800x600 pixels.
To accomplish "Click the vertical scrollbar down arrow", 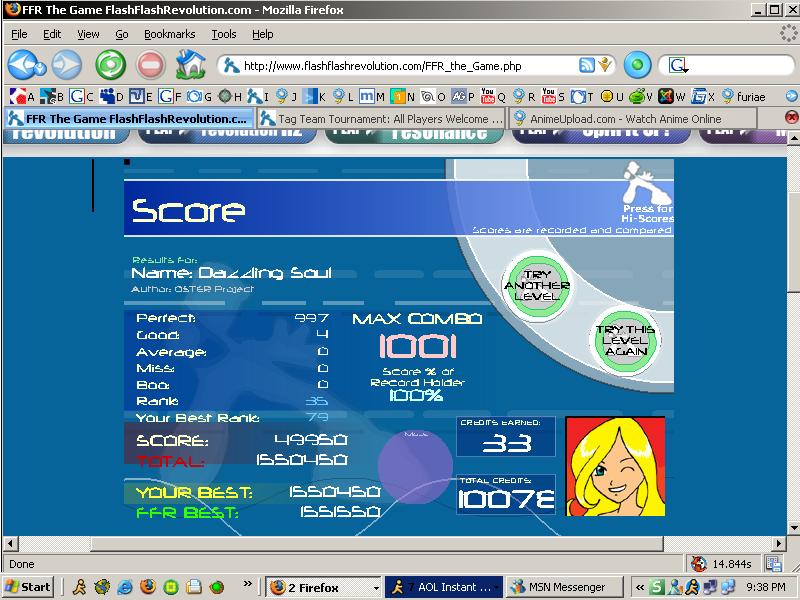I will click(x=793, y=528).
